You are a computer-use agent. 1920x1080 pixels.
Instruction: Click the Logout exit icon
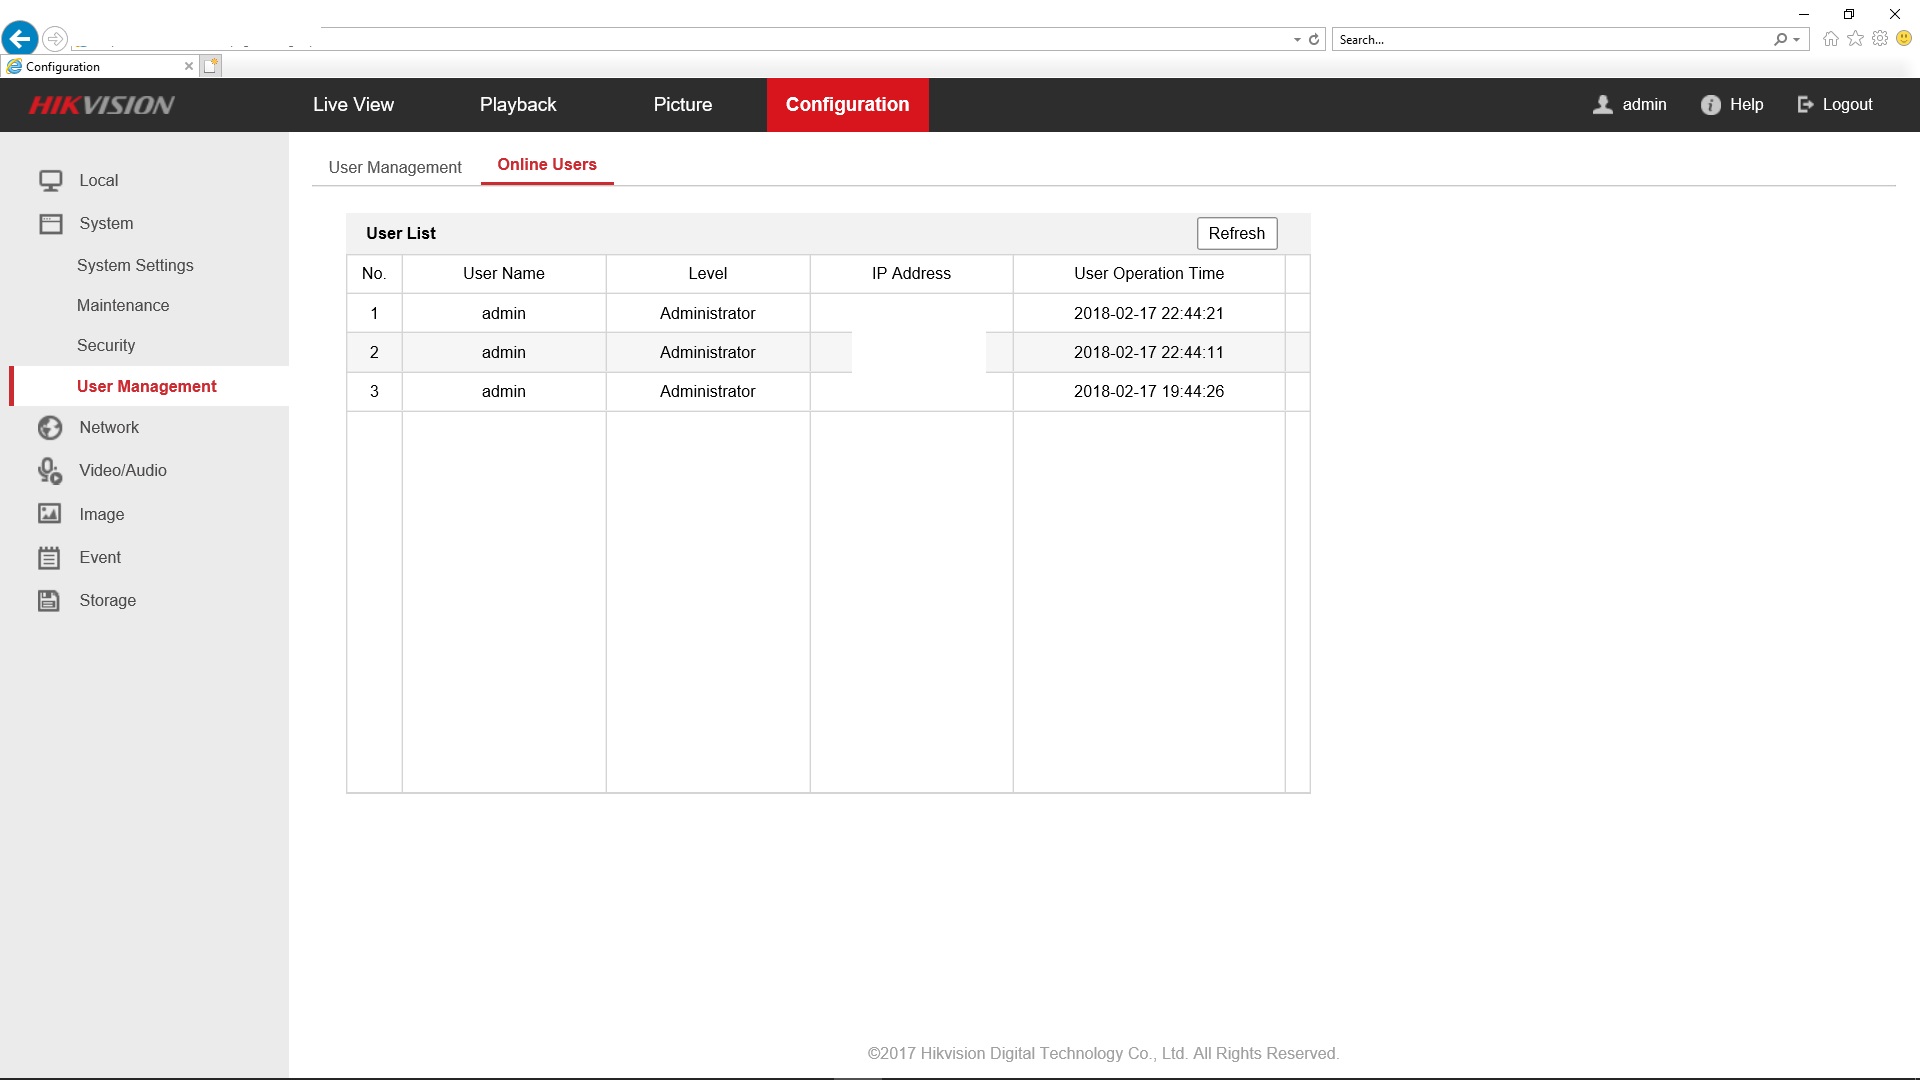[1805, 105]
